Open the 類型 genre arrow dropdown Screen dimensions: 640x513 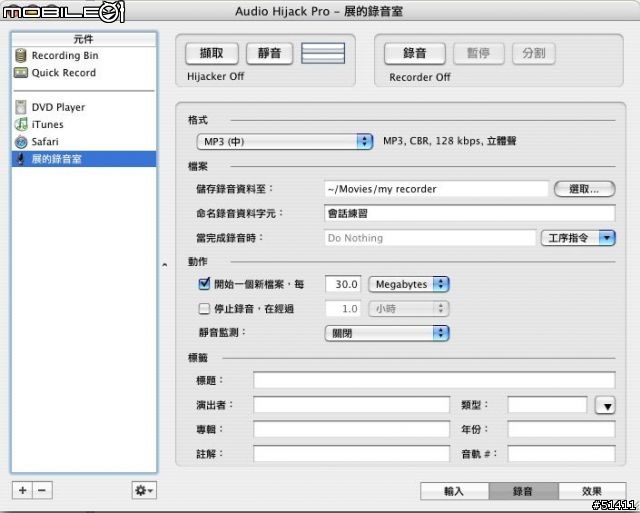click(605, 406)
